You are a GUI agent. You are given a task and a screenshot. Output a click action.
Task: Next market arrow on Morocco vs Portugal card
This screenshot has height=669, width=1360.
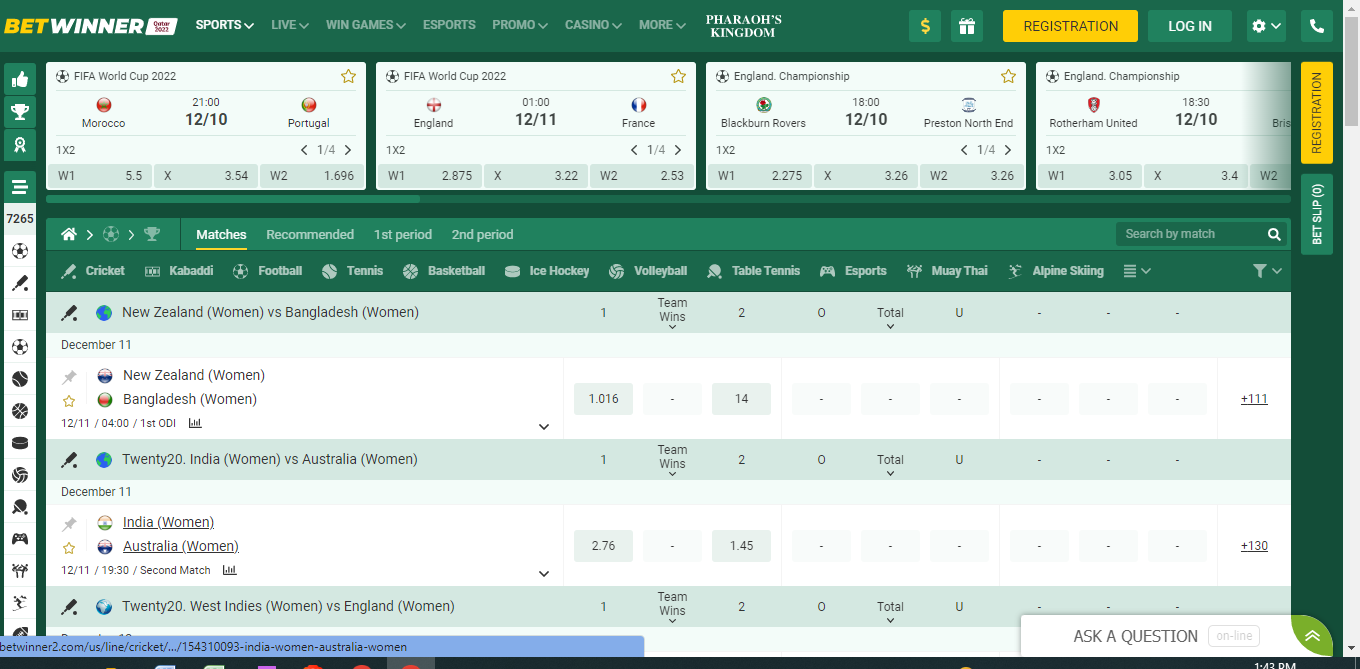[x=348, y=150]
